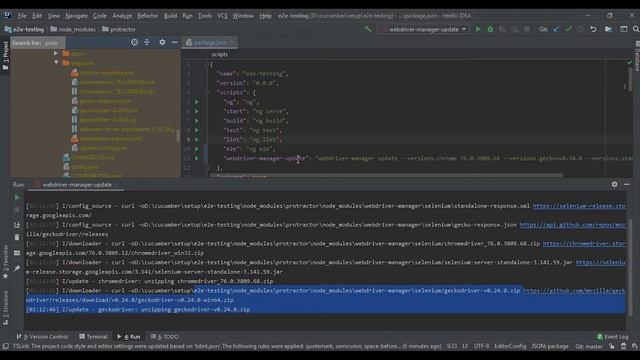The width and height of the screenshot is (640, 360).
Task: Click the project tree vertical scrollbar
Action: pos(178,136)
